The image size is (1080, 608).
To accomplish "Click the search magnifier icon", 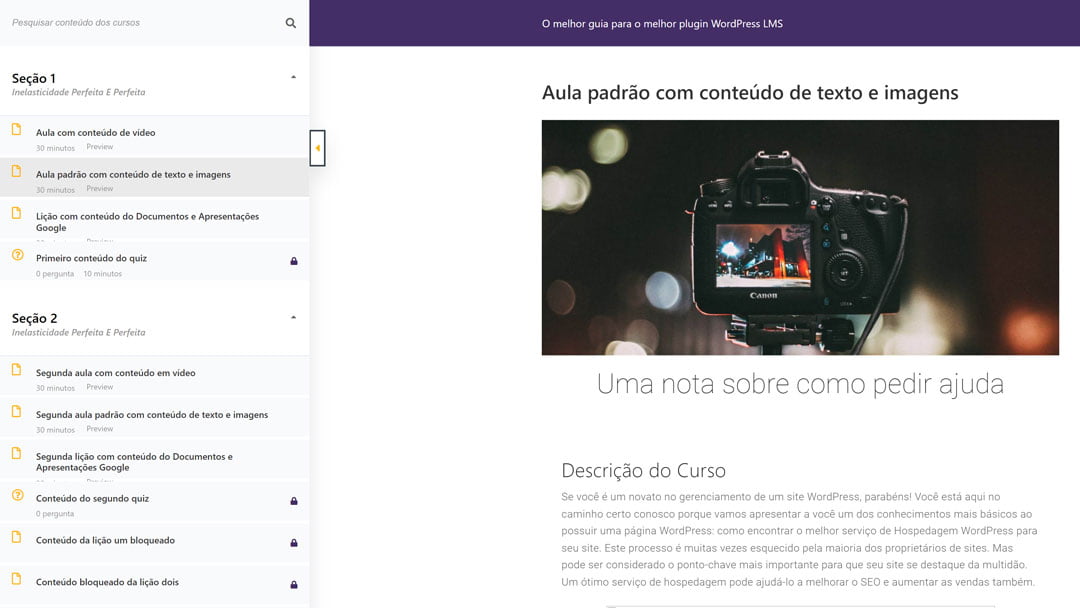I will click(x=291, y=23).
